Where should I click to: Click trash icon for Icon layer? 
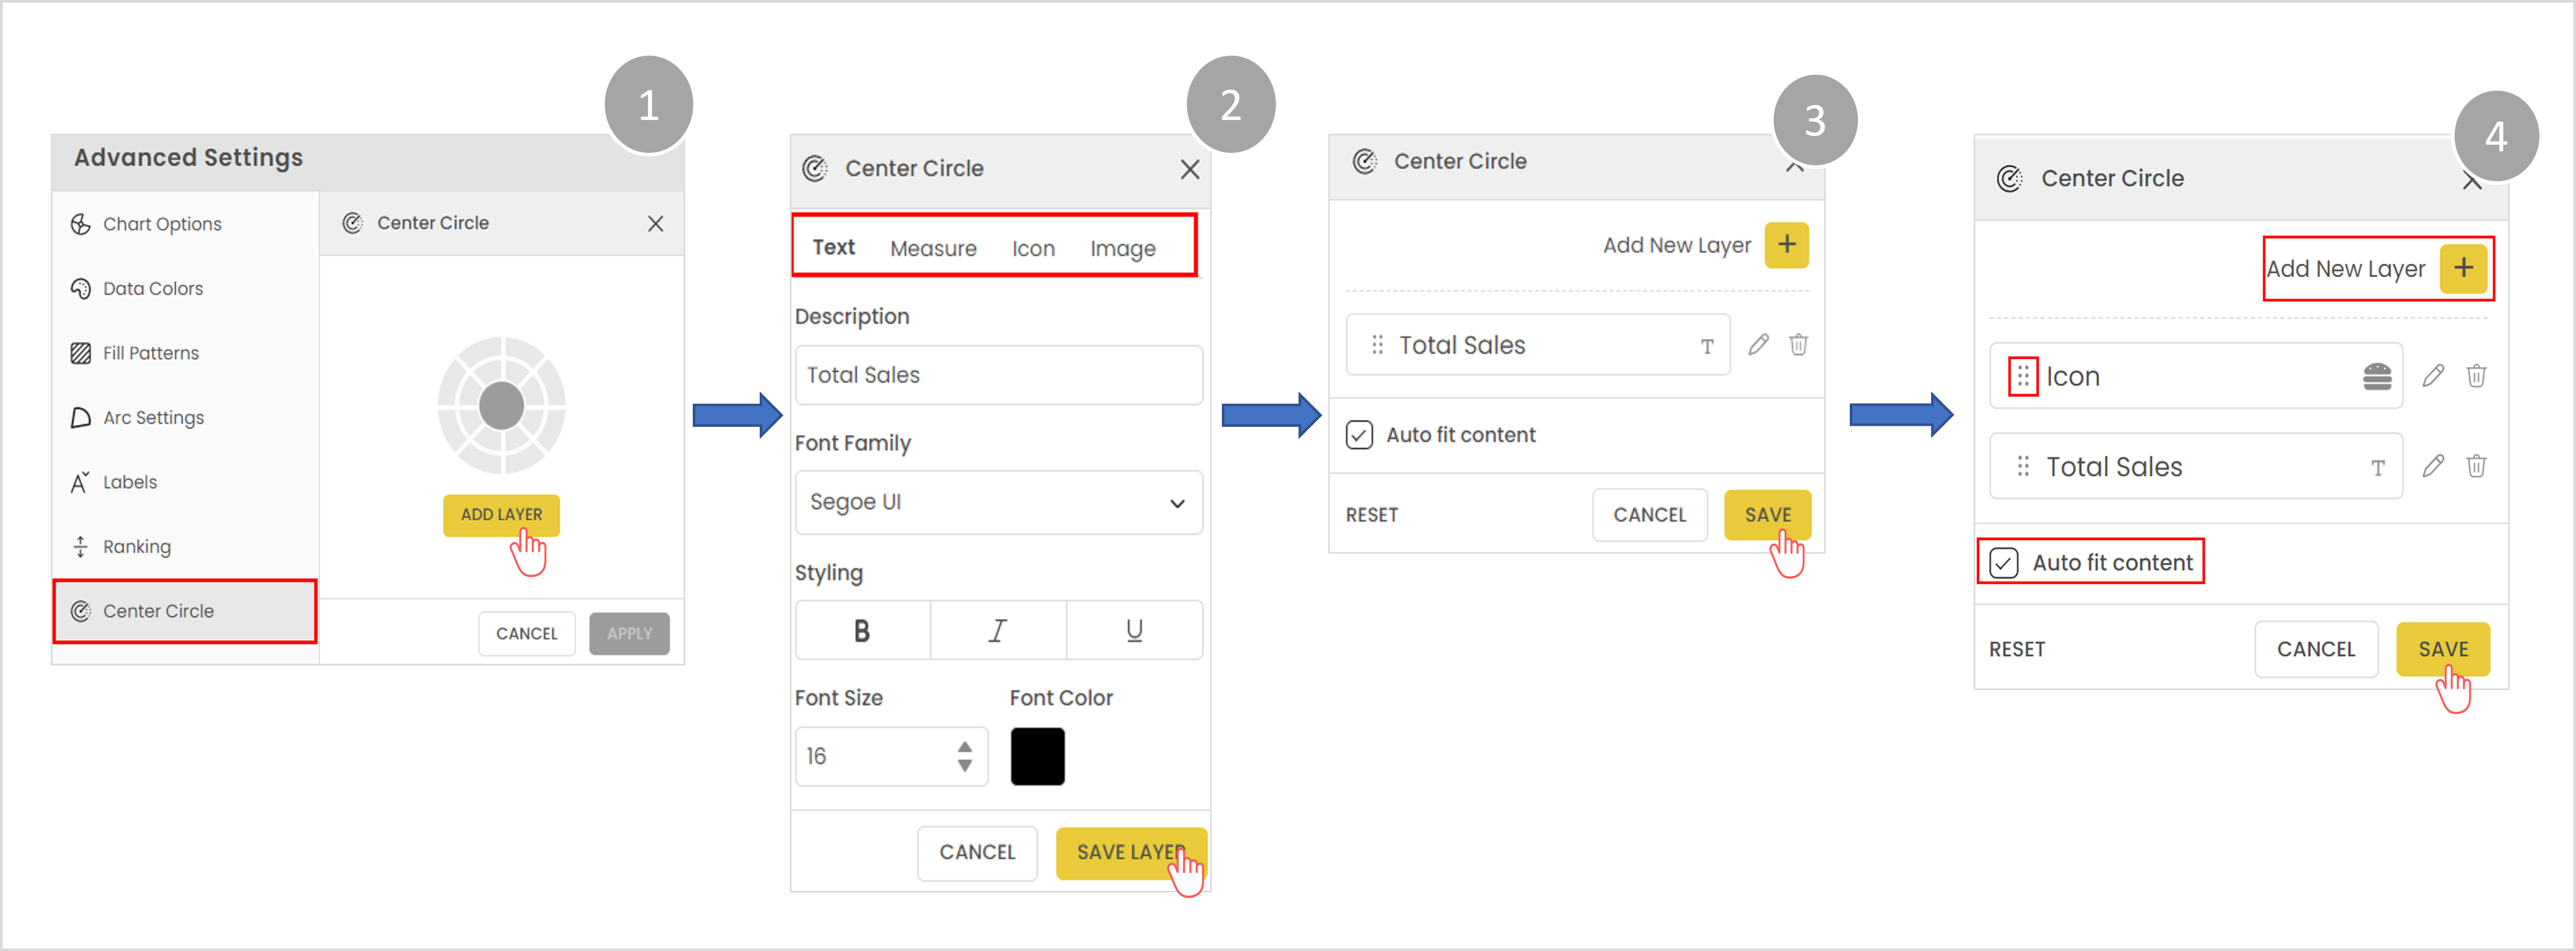tap(2476, 376)
